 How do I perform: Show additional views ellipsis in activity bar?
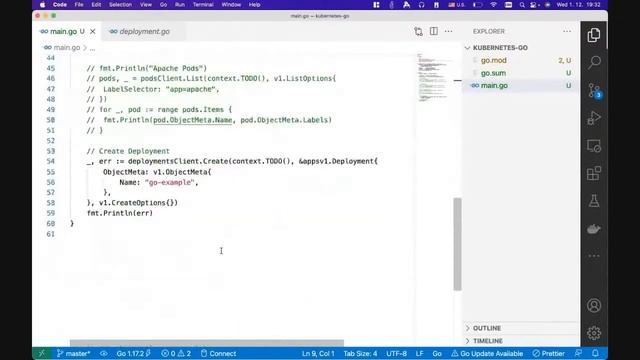[x=594, y=256]
